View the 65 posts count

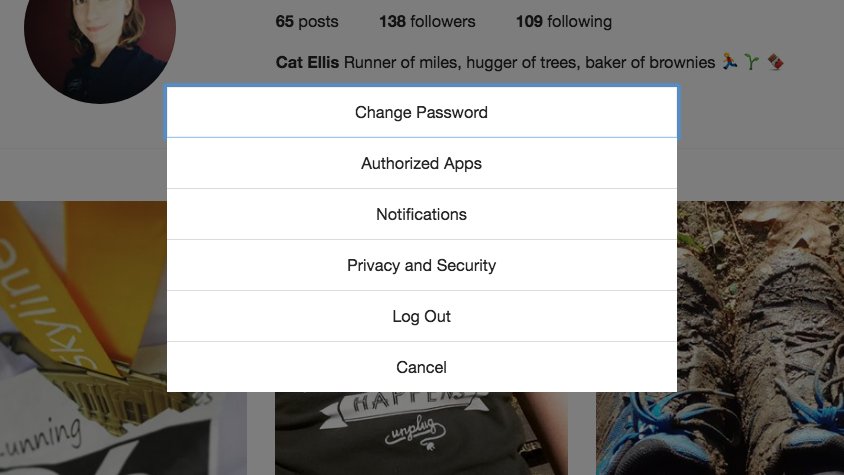click(307, 21)
